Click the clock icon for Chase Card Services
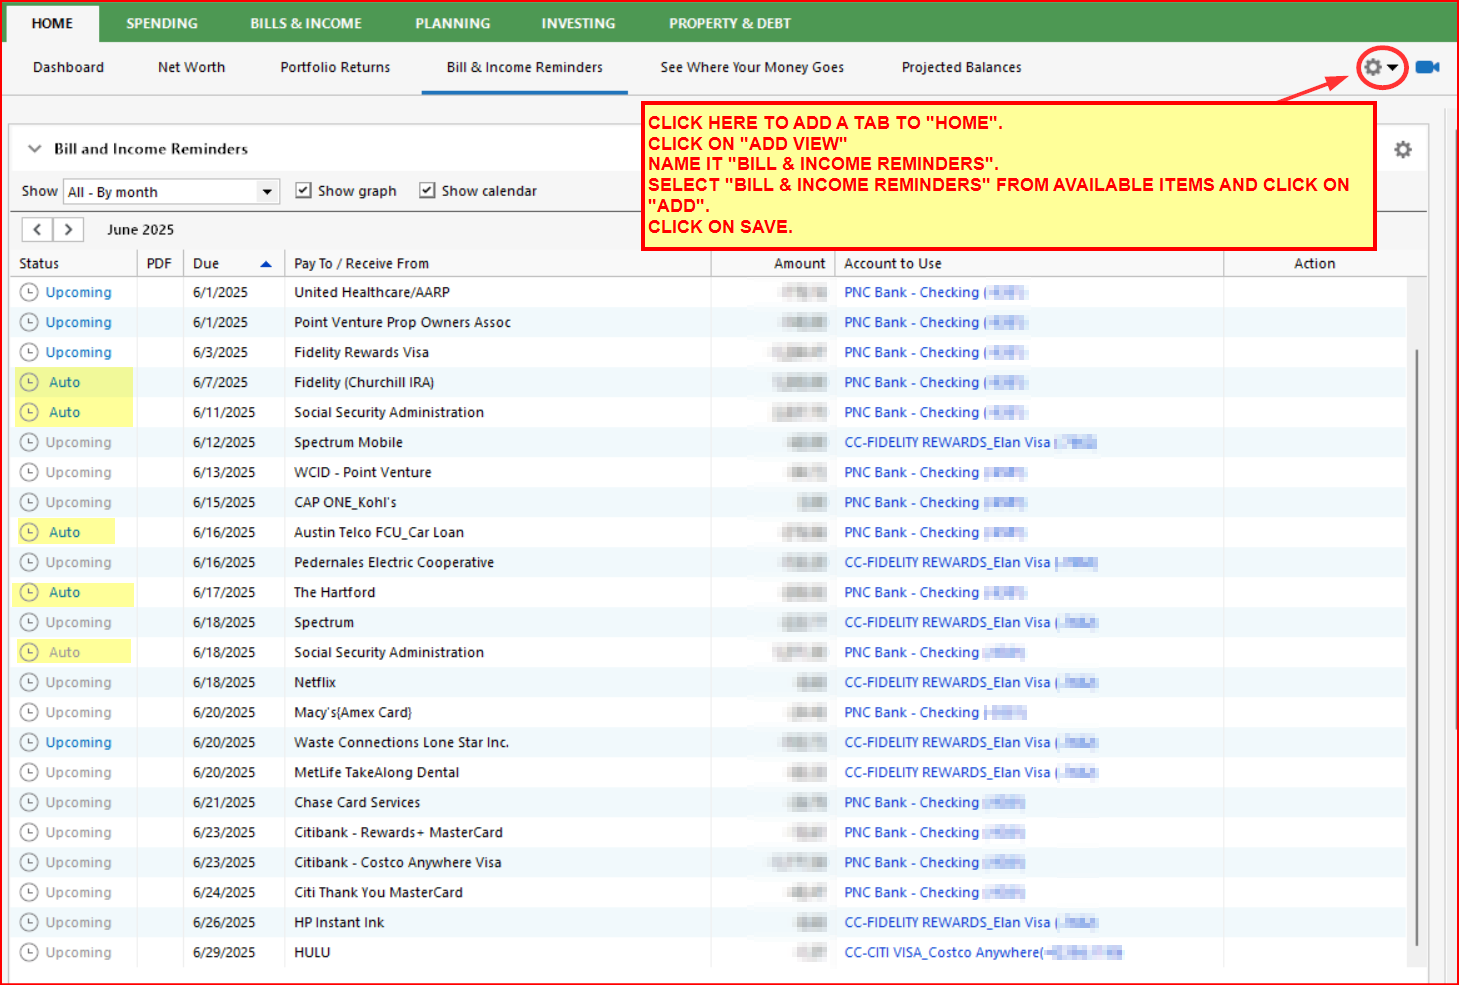Viewport: 1459px width, 985px height. (x=29, y=802)
